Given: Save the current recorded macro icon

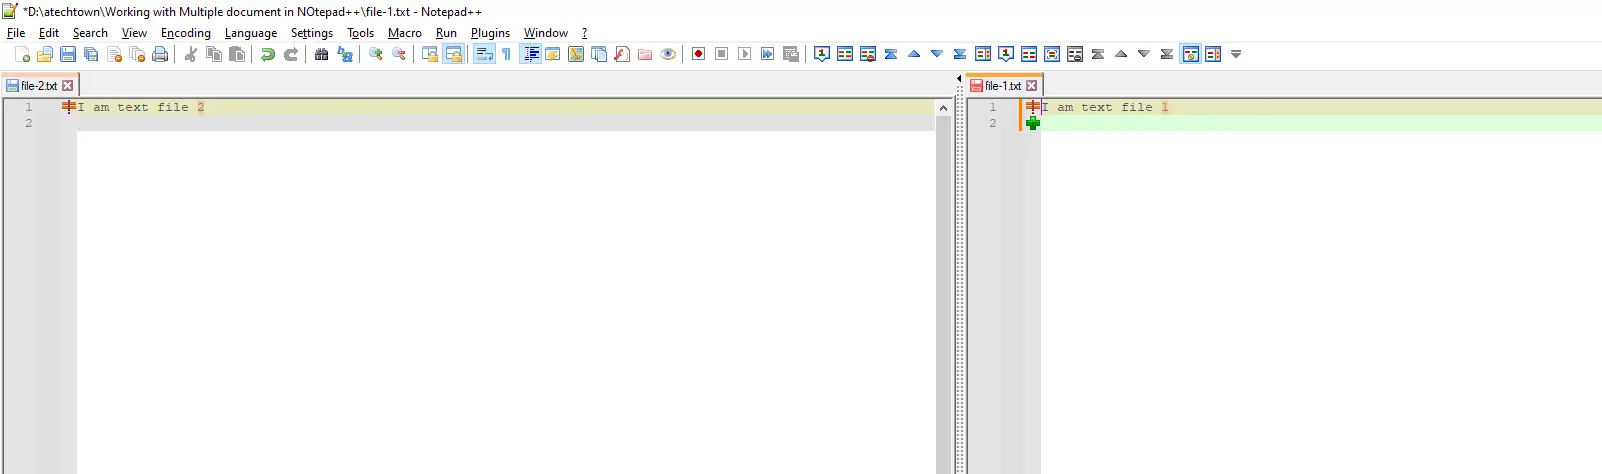Looking at the screenshot, I should [x=791, y=54].
